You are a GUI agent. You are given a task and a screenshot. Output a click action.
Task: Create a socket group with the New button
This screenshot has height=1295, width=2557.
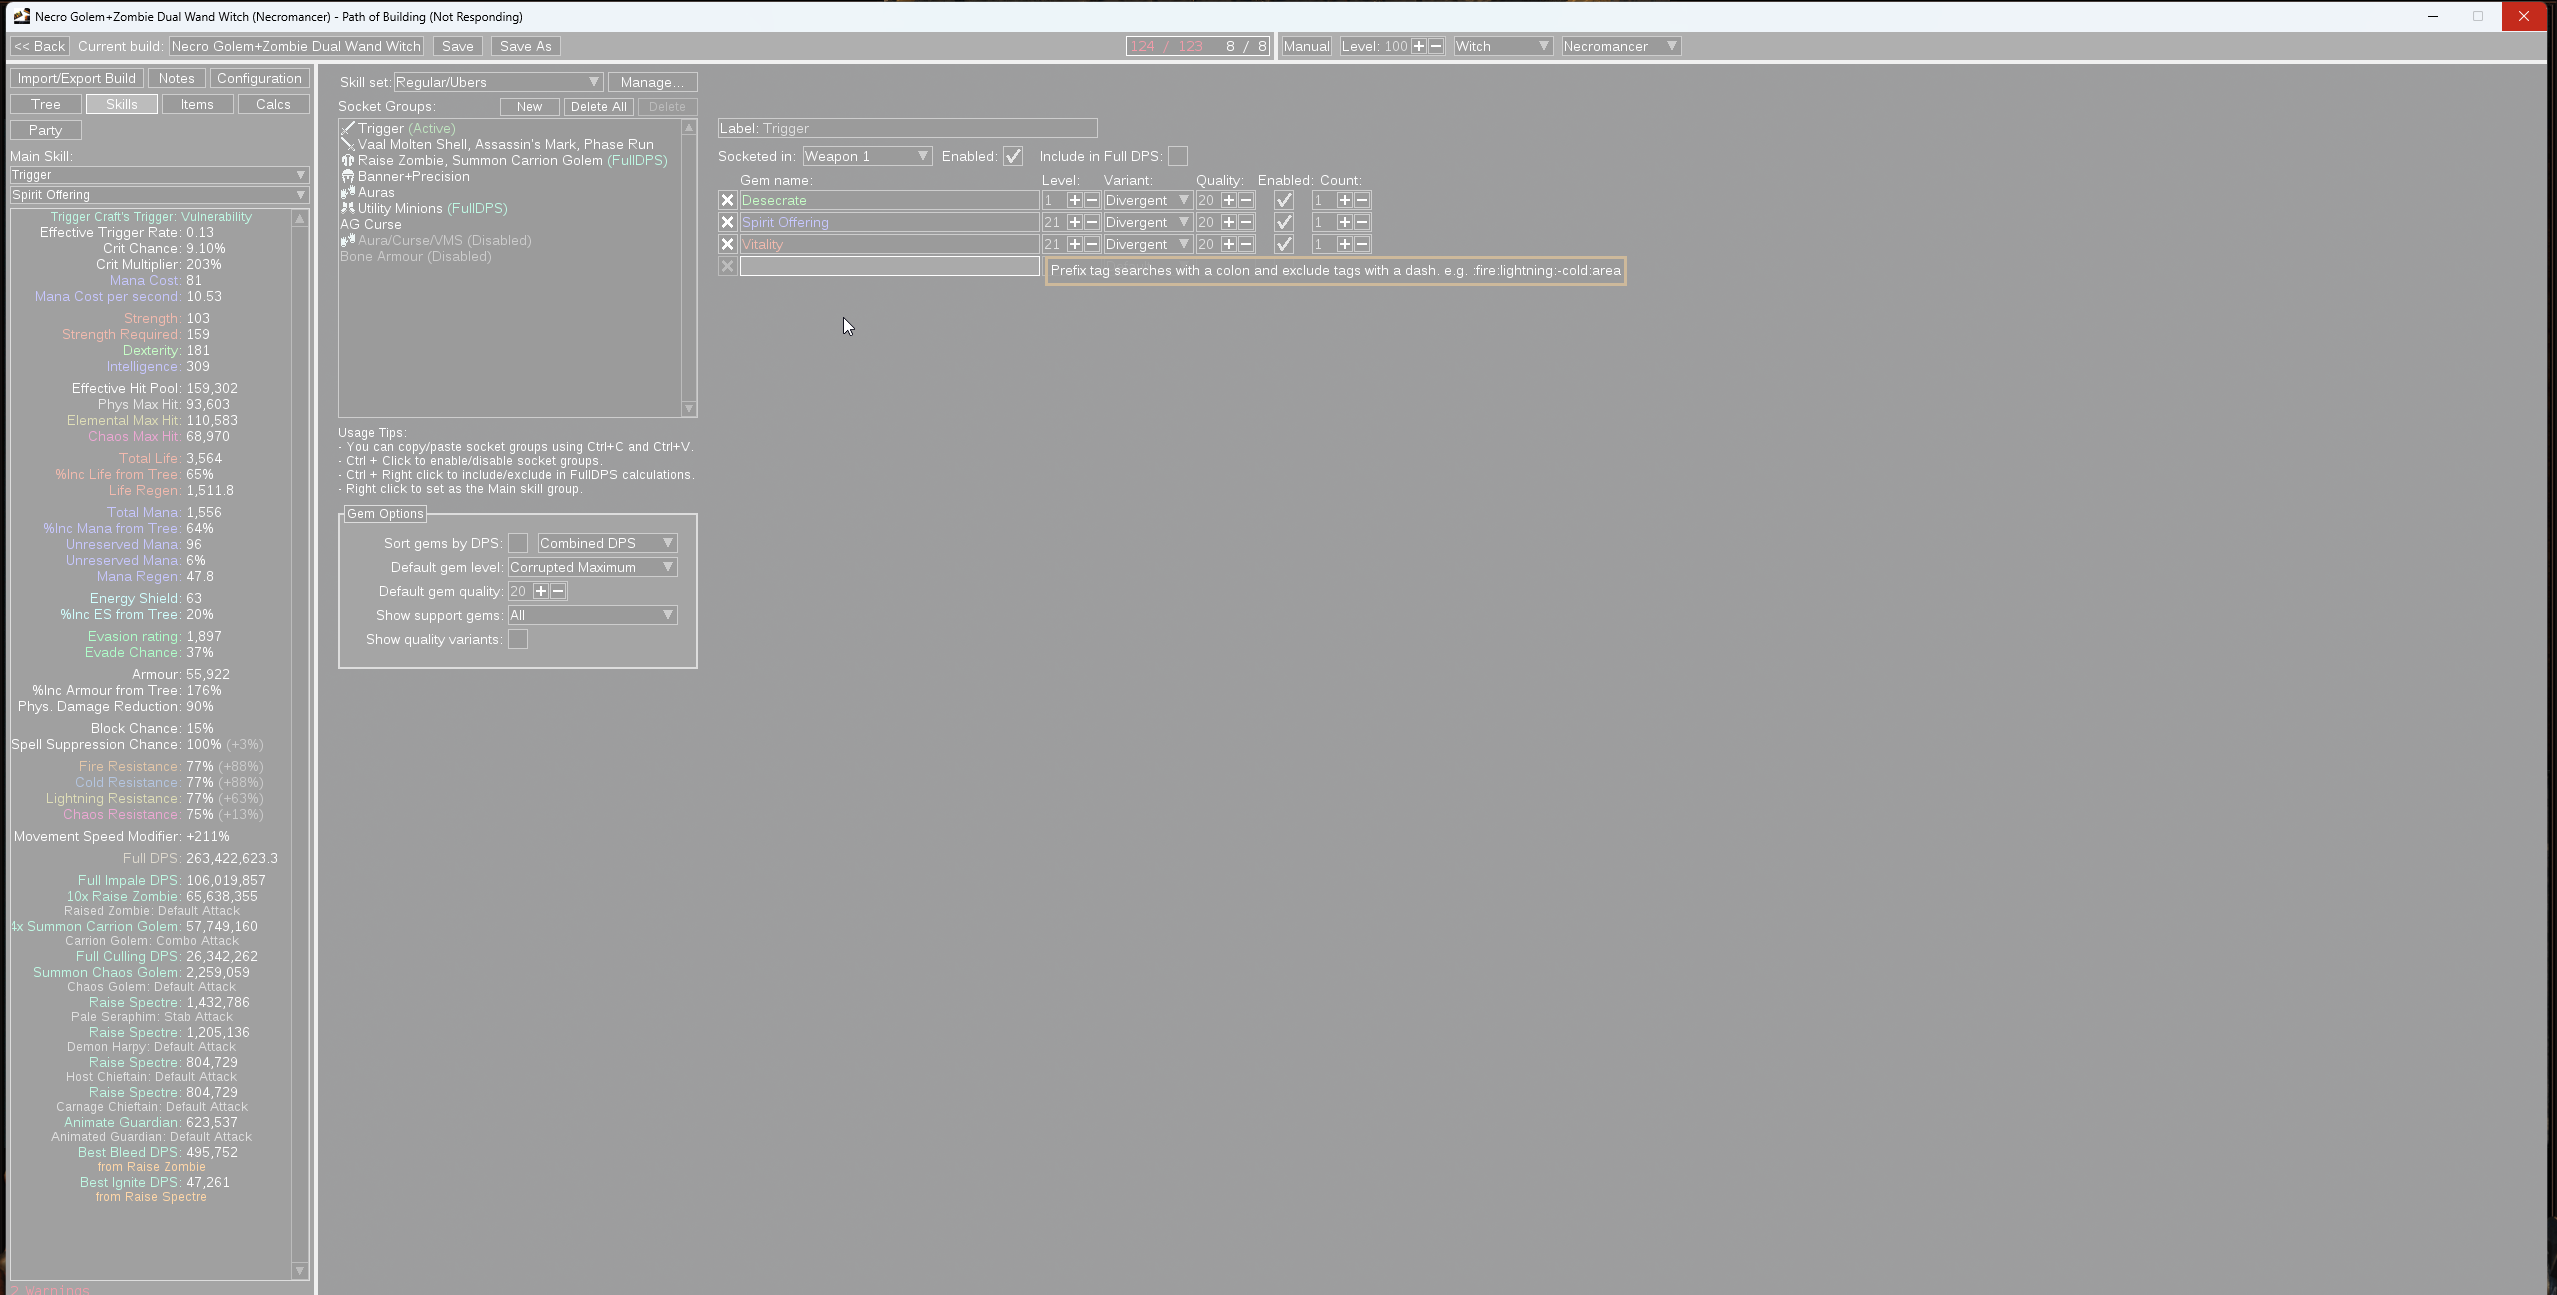click(x=529, y=106)
